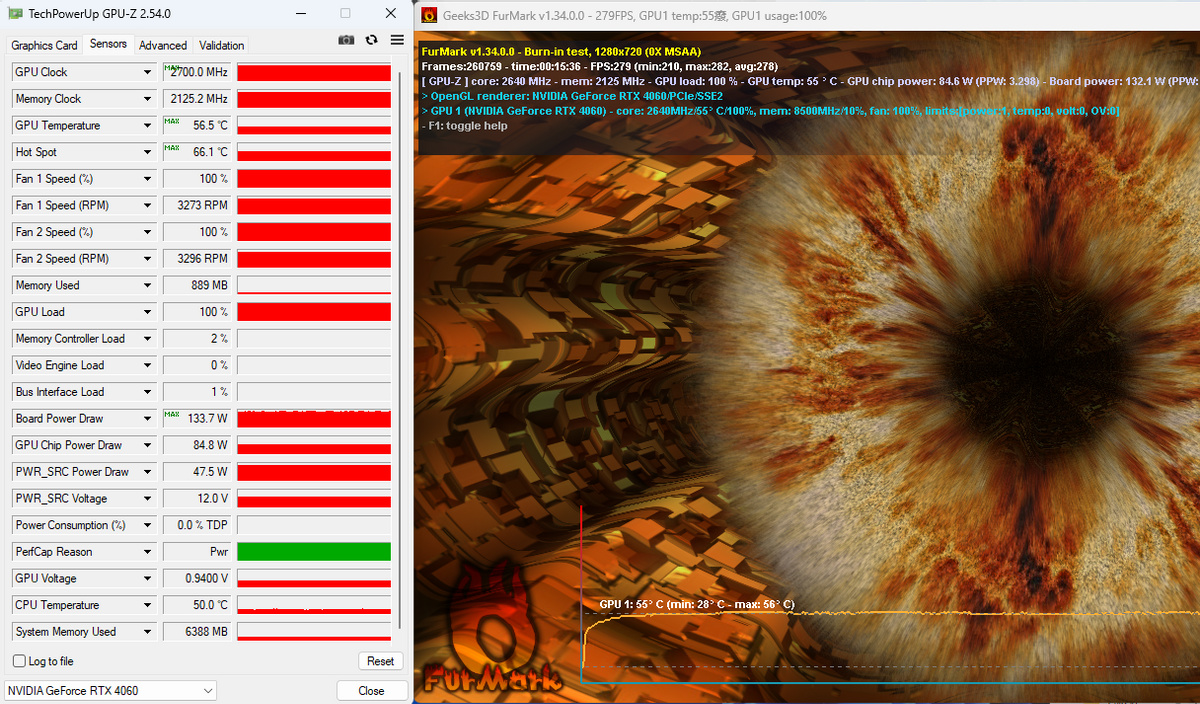
Task: Click the CPU Temperature 50.0 °C value
Action: point(197,605)
